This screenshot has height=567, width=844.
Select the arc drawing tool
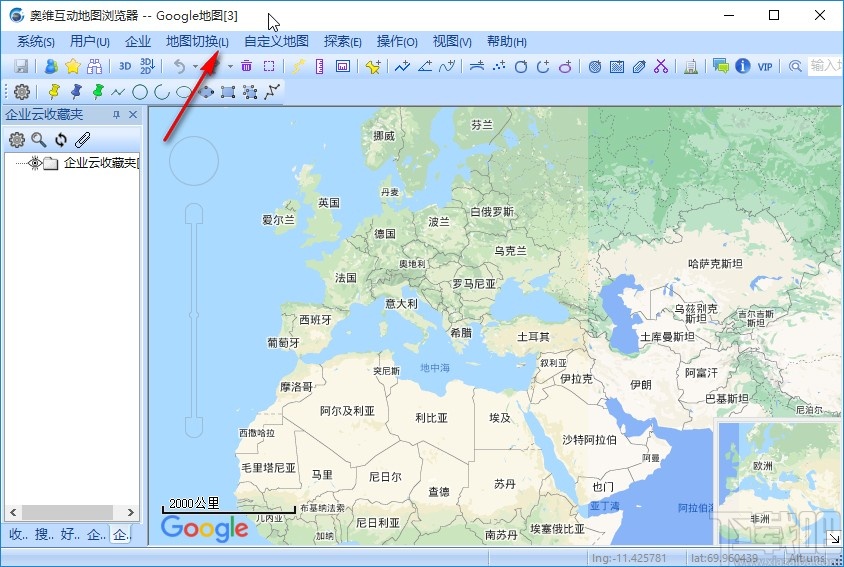pos(161,92)
